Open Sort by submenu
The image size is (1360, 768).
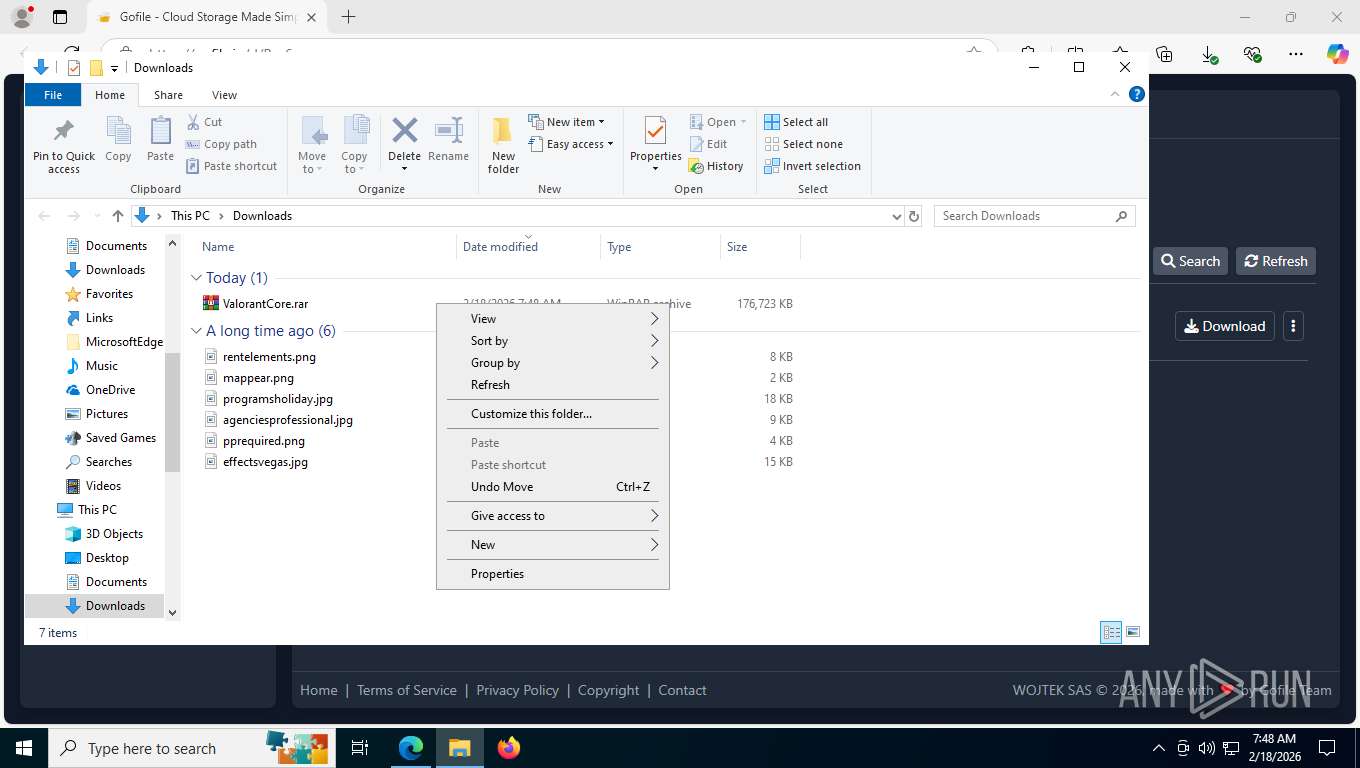point(553,341)
